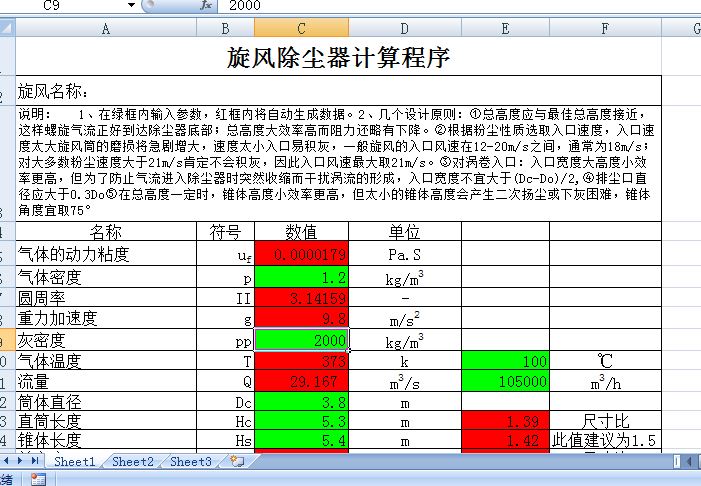Click the macro record icon in status bar
This screenshot has width=701, height=486.
coord(38,479)
